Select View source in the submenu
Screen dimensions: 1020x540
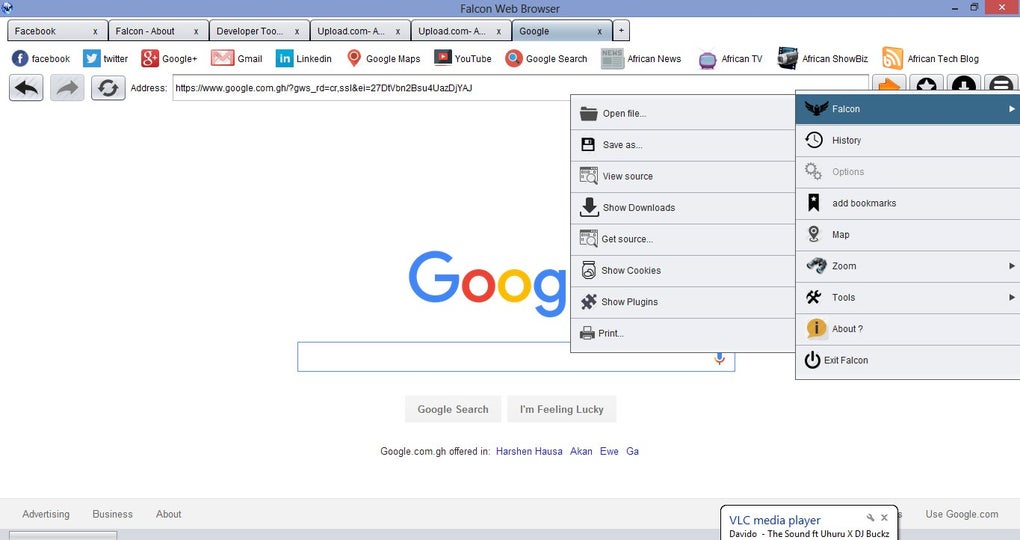[683, 176]
